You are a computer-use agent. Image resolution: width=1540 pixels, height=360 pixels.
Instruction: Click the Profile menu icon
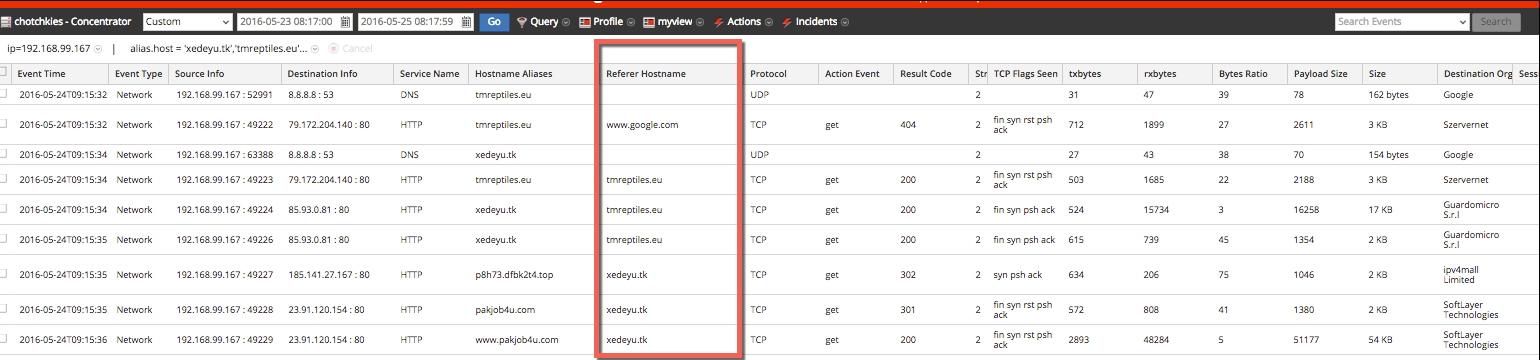pos(586,21)
